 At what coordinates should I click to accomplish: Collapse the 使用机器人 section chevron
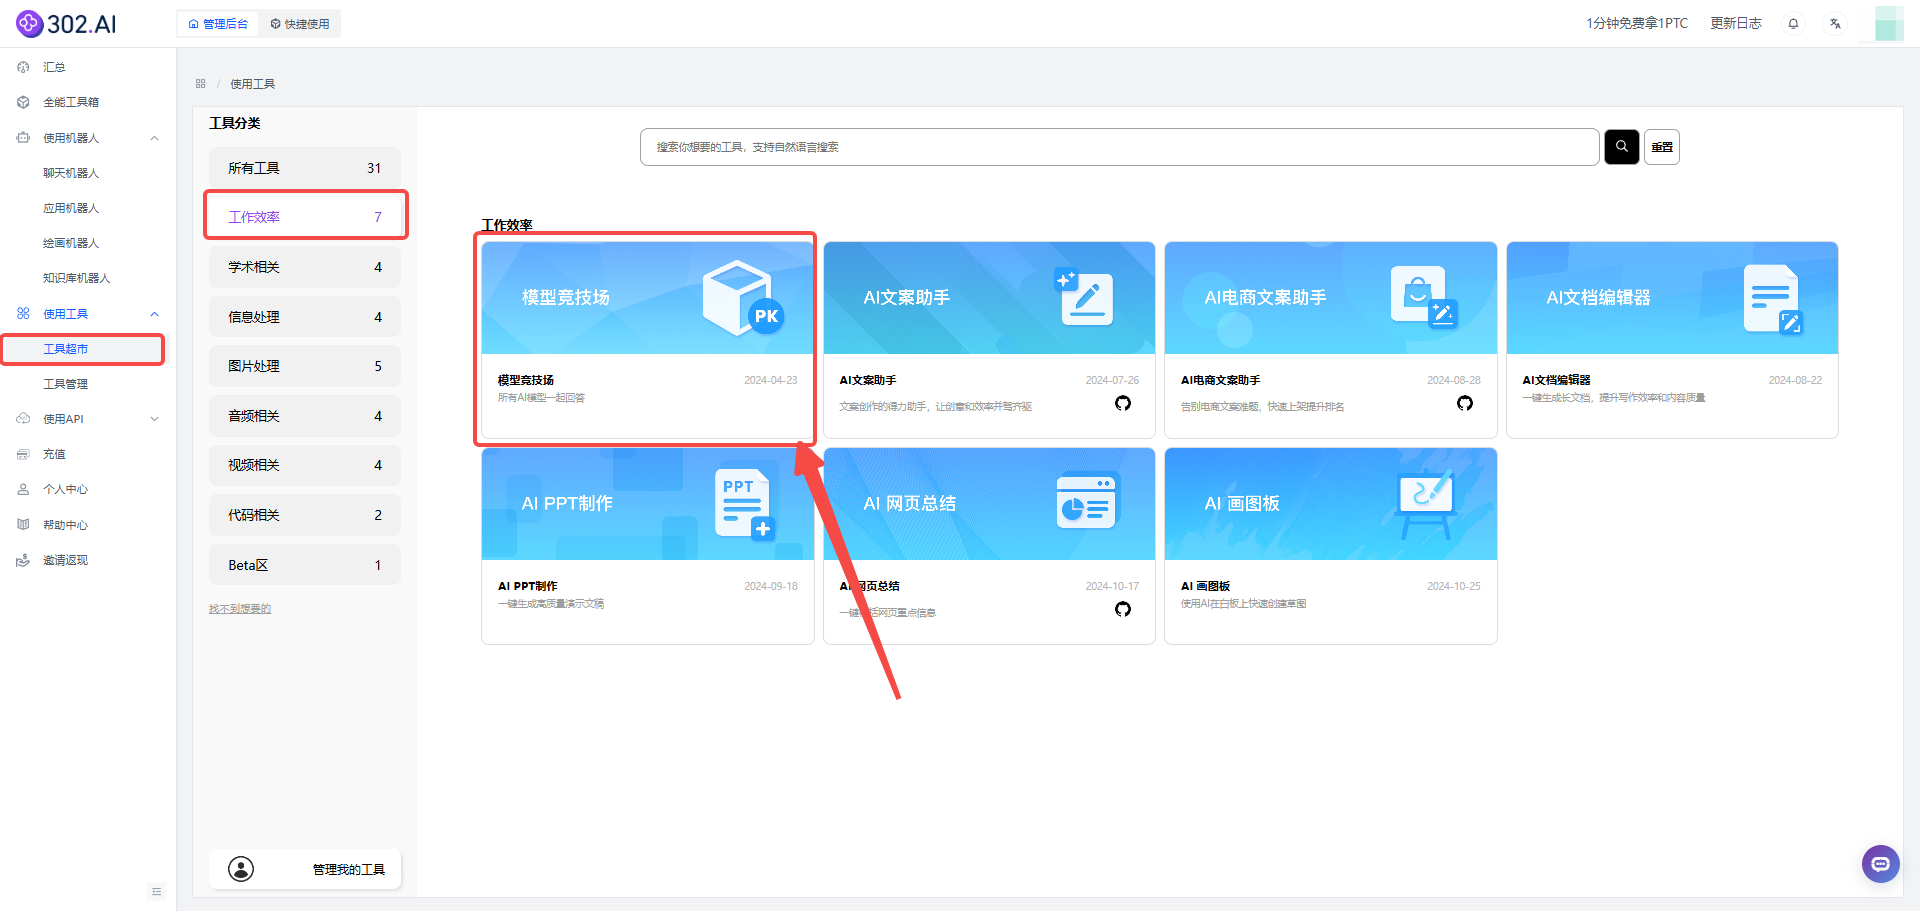[x=154, y=138]
